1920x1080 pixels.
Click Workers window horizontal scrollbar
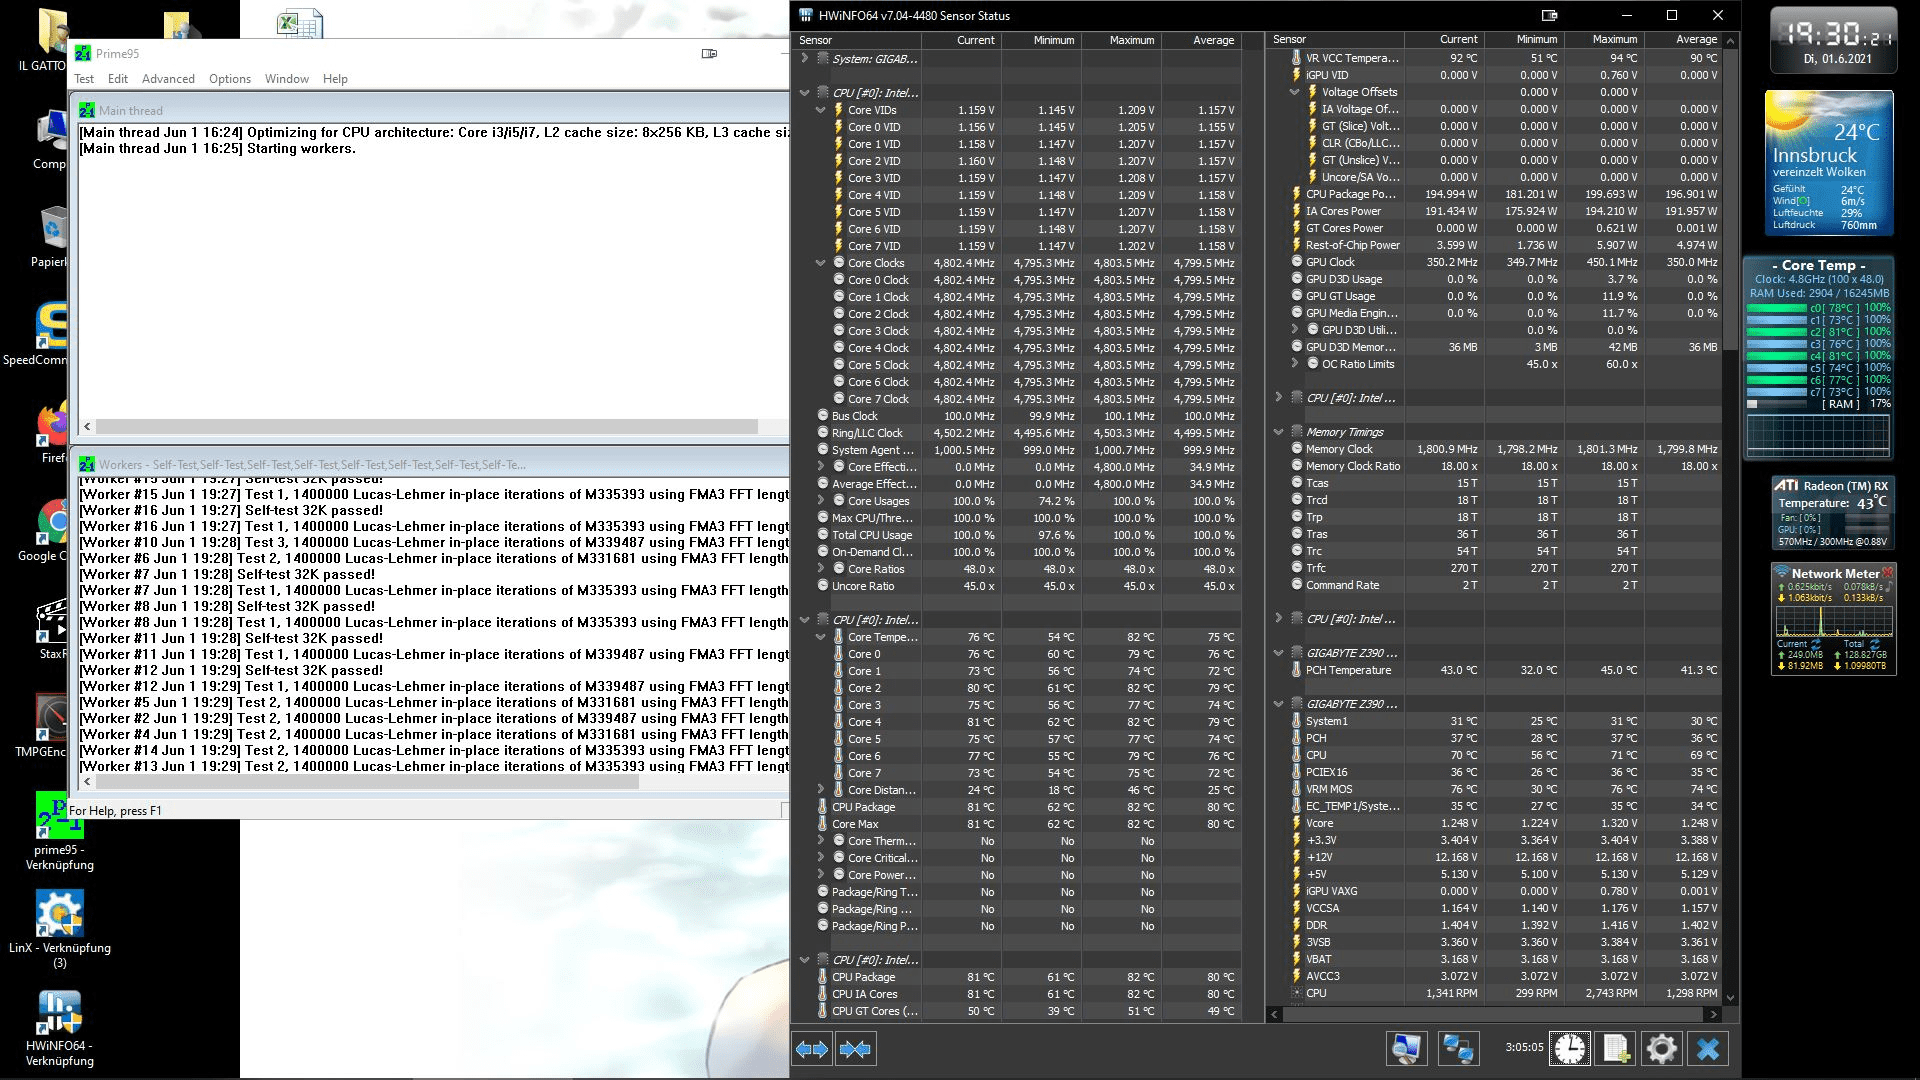tap(368, 782)
